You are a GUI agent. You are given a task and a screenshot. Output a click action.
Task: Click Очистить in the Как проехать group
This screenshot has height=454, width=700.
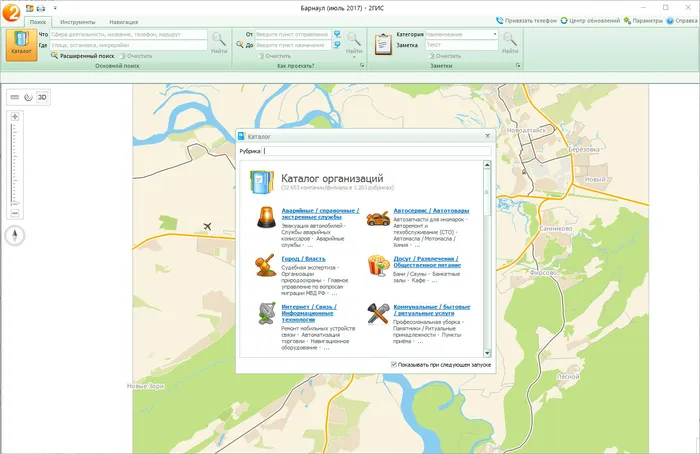[x=274, y=56]
